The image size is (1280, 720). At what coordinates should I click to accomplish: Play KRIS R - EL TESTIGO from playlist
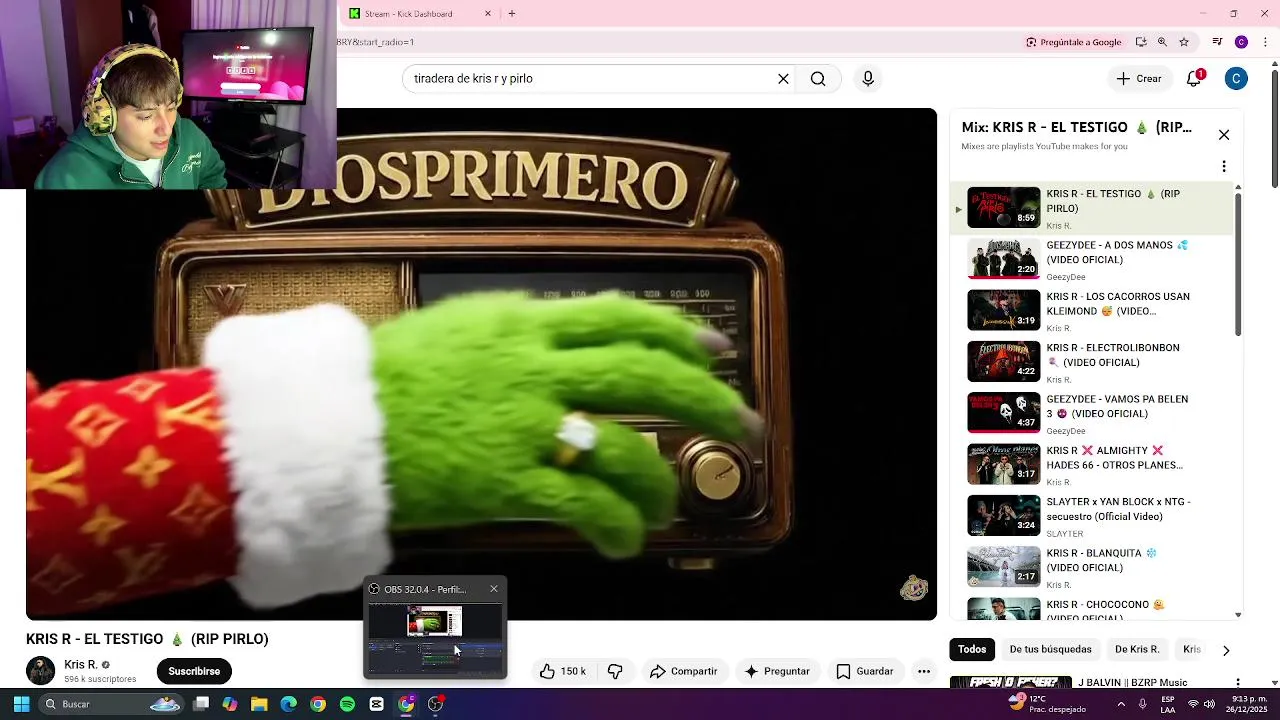pos(1090,208)
